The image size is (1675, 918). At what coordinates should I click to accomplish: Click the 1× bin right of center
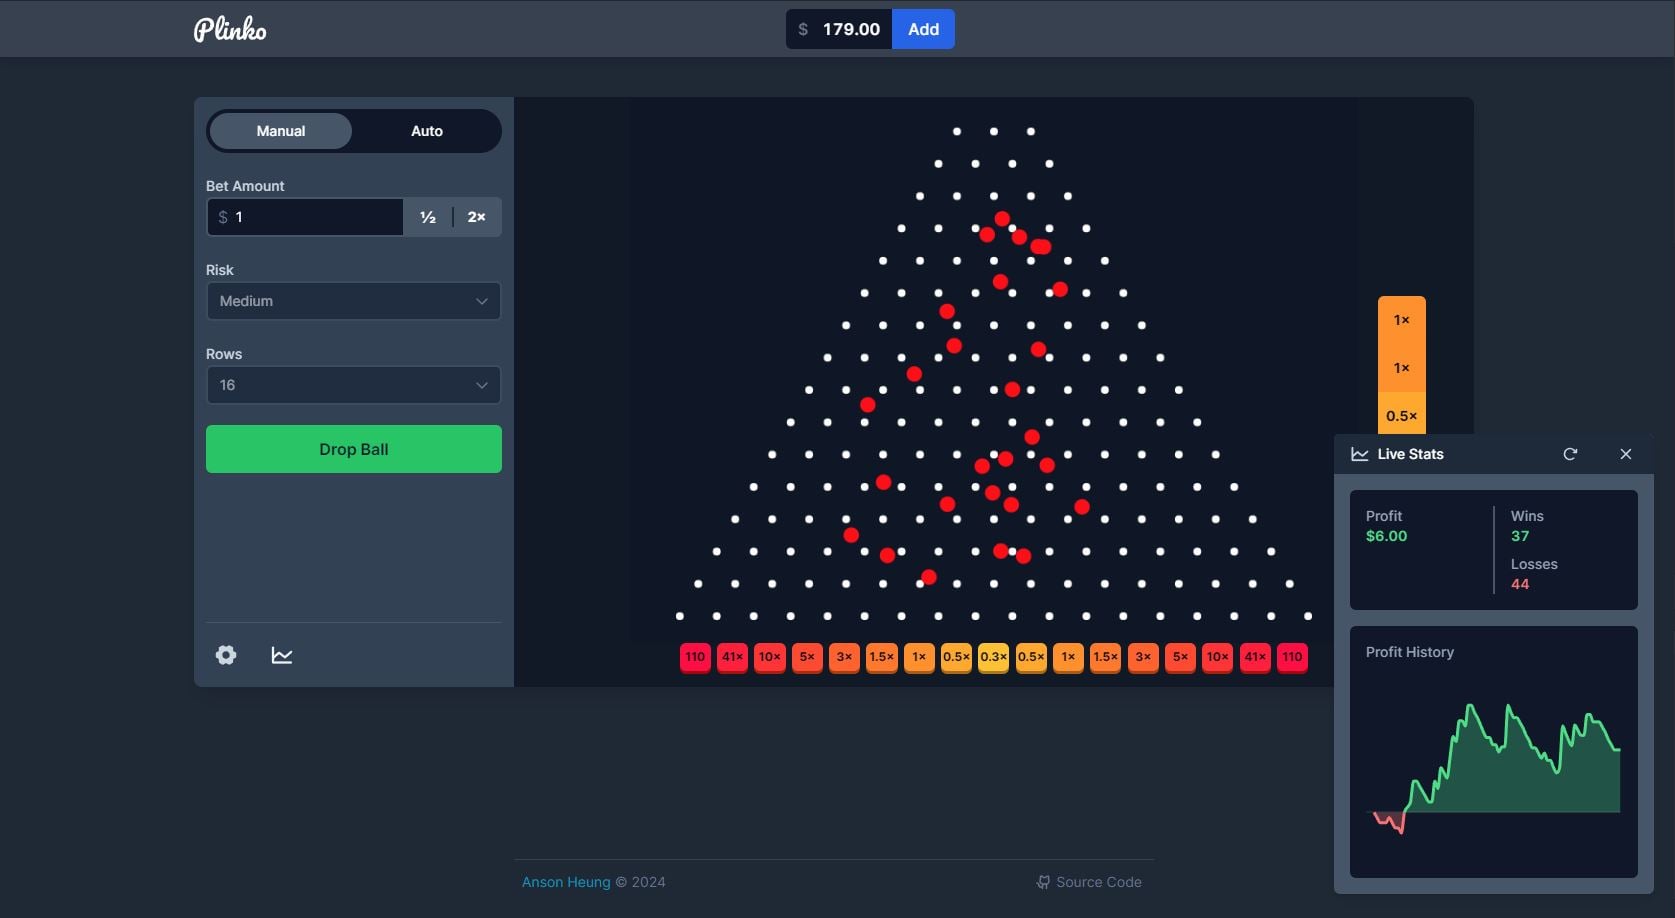tap(1068, 657)
